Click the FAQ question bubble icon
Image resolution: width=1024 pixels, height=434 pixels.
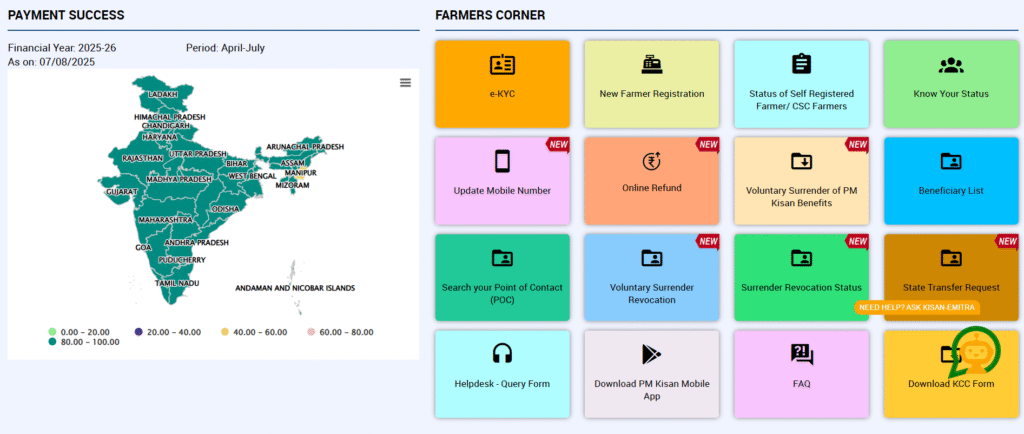(801, 354)
